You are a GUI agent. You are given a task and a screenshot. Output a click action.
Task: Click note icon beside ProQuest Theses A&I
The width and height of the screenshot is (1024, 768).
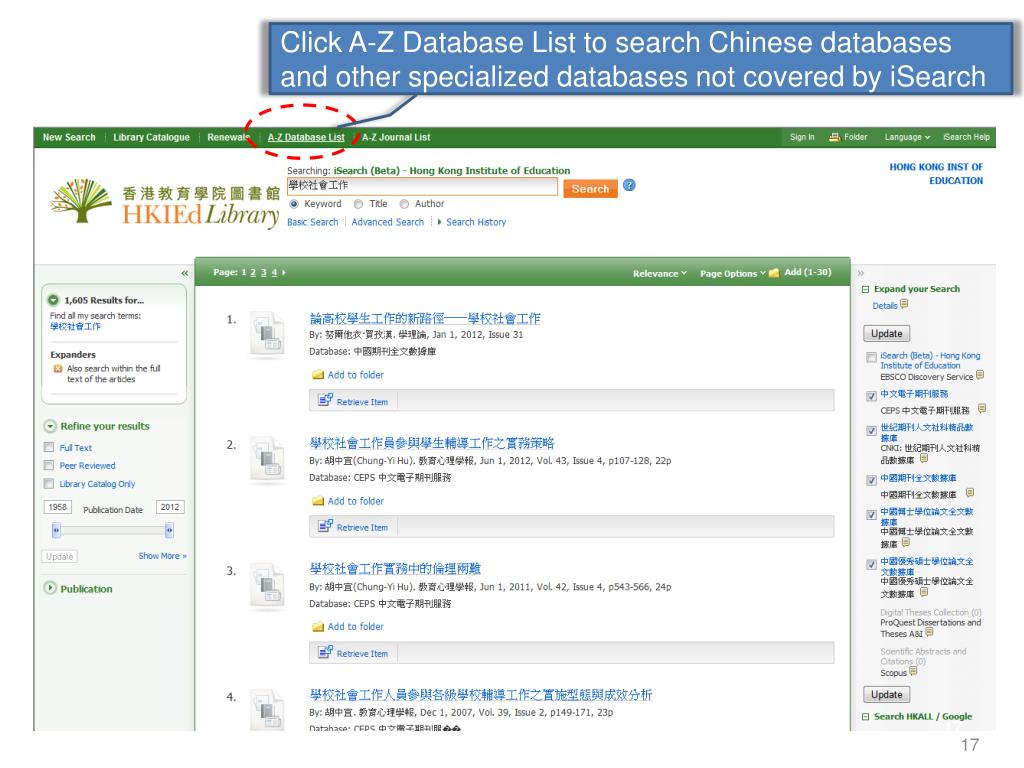[x=929, y=632]
